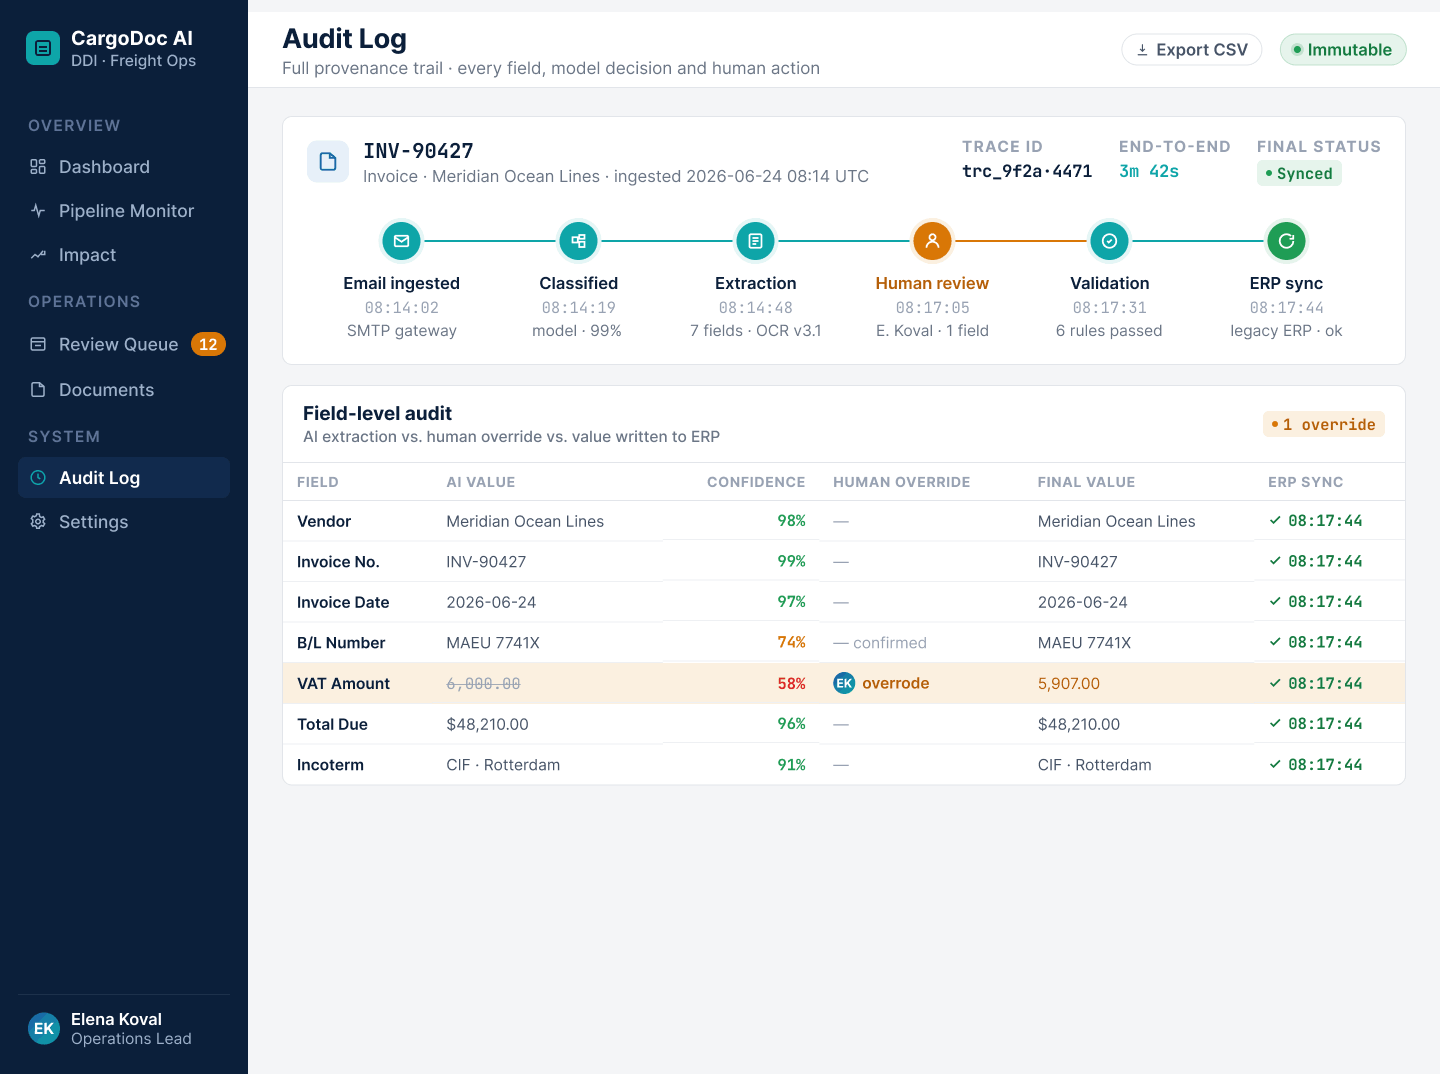Click the Synced final status badge

pos(1299,173)
